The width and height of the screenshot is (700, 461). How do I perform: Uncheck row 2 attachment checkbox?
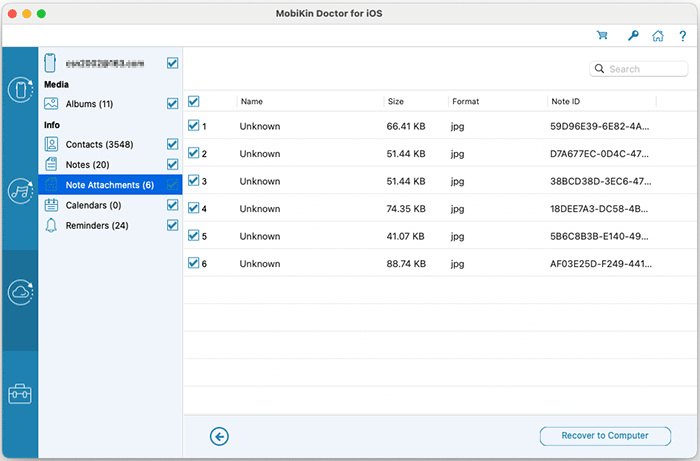pyautogui.click(x=193, y=153)
